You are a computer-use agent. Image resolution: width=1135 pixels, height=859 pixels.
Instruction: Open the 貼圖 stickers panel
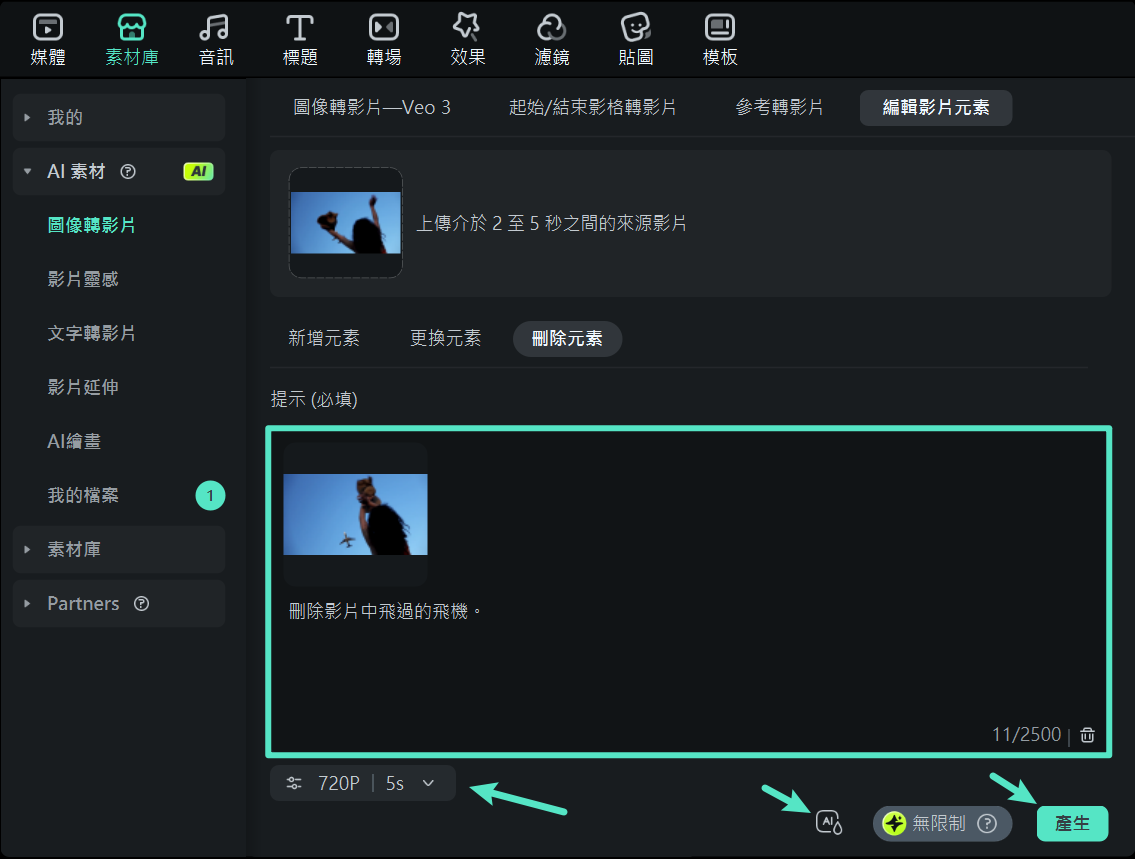pyautogui.click(x=636, y=38)
